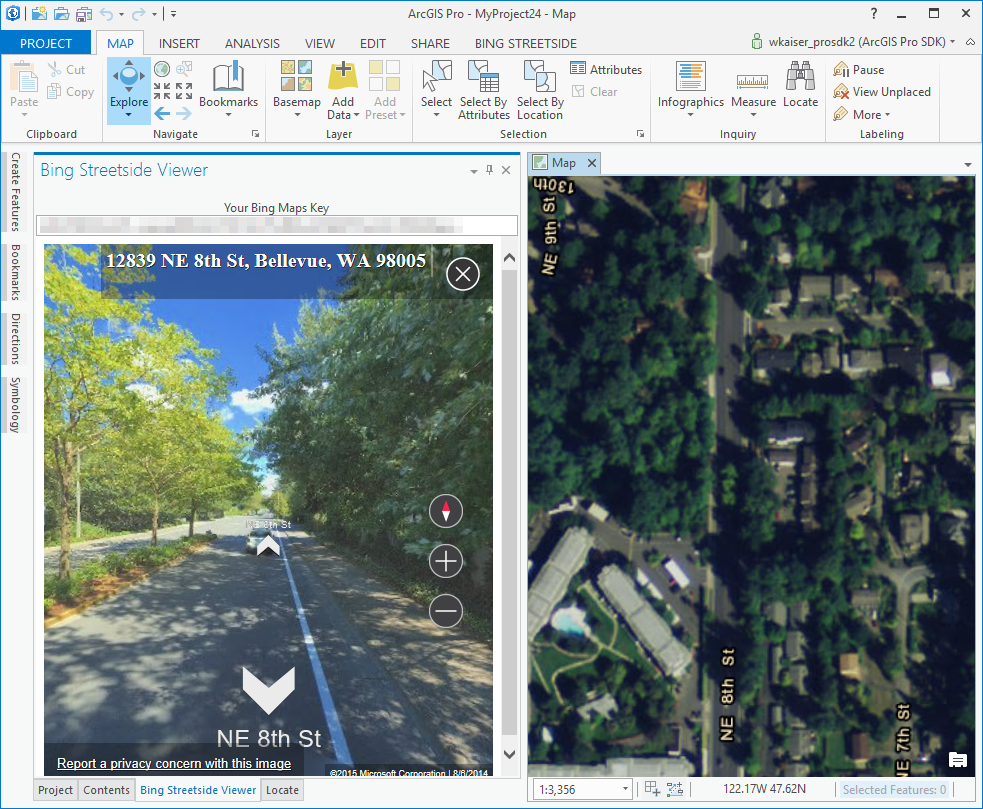Open map view tab list dropdown
The width and height of the screenshot is (983, 809).
pyautogui.click(x=968, y=164)
